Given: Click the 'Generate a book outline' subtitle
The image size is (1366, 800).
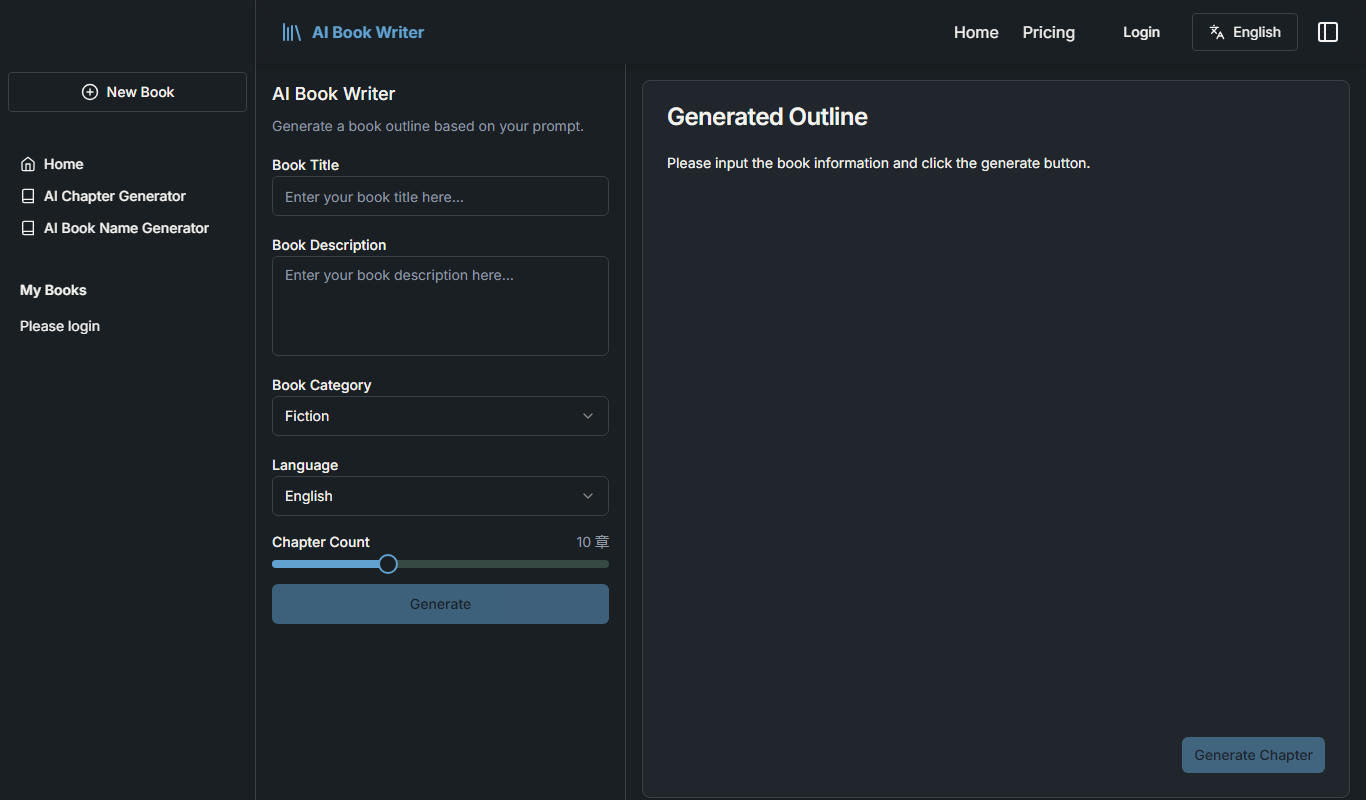Looking at the screenshot, I should [428, 126].
